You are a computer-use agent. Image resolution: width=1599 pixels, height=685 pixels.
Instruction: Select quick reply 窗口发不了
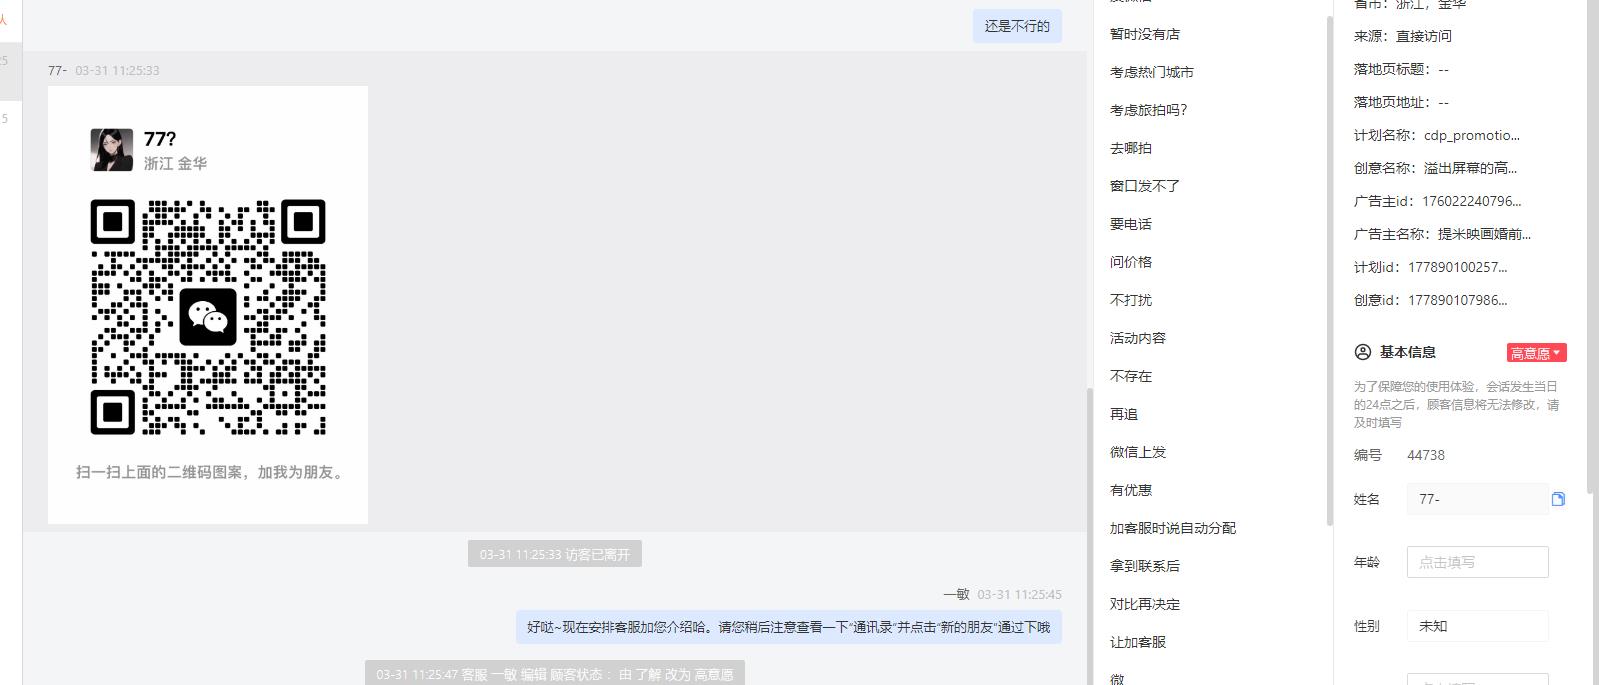coord(1145,186)
